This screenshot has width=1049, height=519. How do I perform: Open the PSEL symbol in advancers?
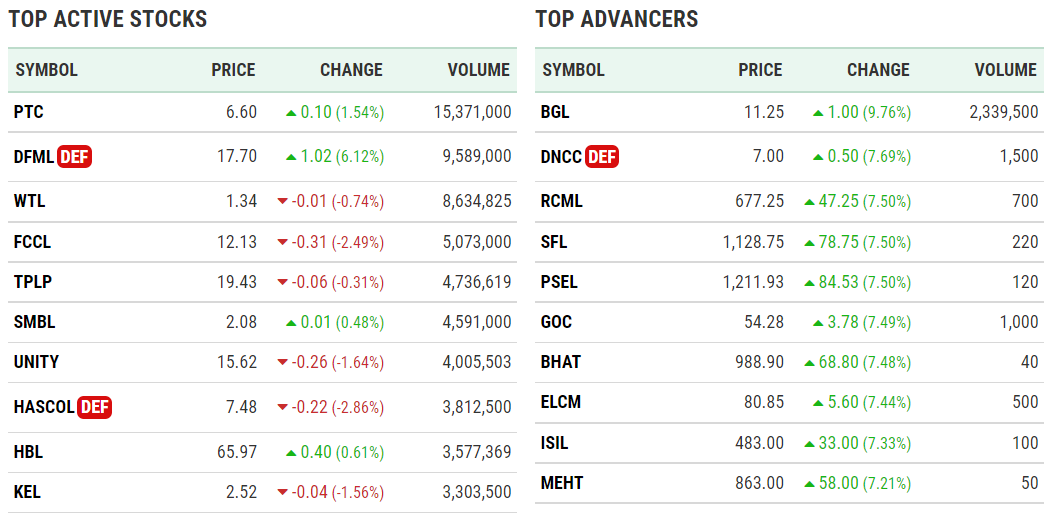click(560, 282)
